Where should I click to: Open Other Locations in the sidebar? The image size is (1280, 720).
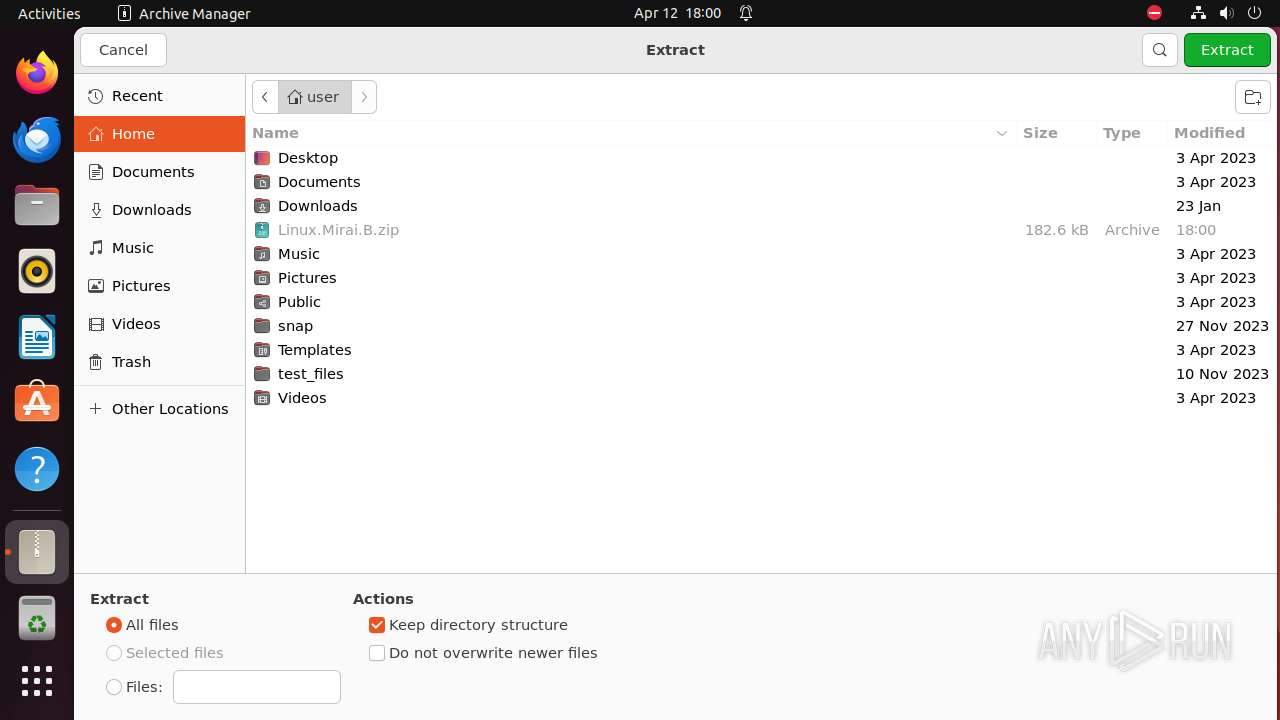pos(160,409)
